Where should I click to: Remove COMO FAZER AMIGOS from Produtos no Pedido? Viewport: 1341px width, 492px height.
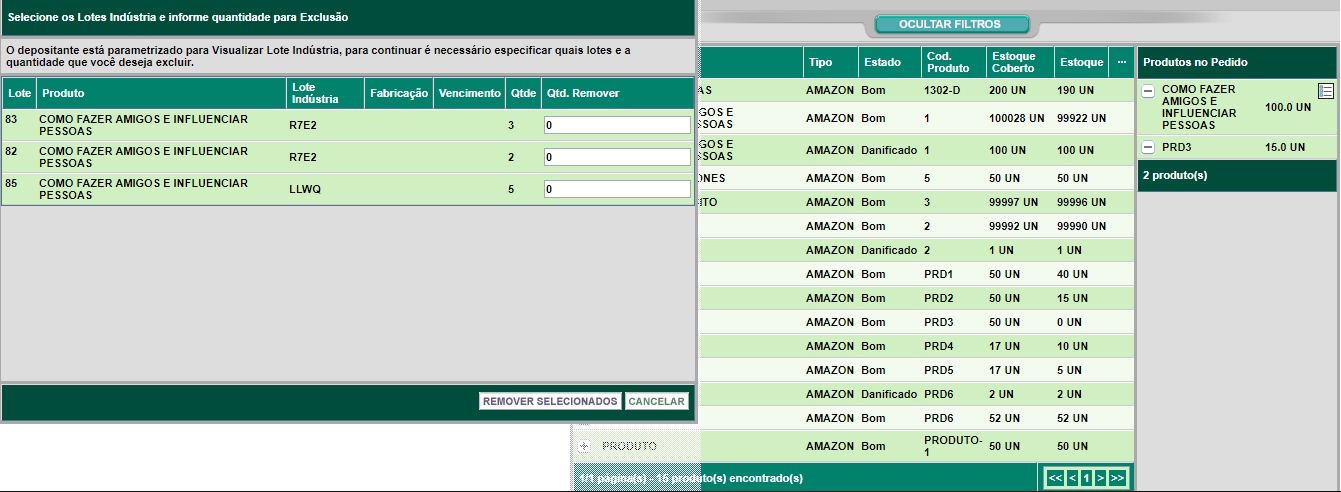point(1149,91)
